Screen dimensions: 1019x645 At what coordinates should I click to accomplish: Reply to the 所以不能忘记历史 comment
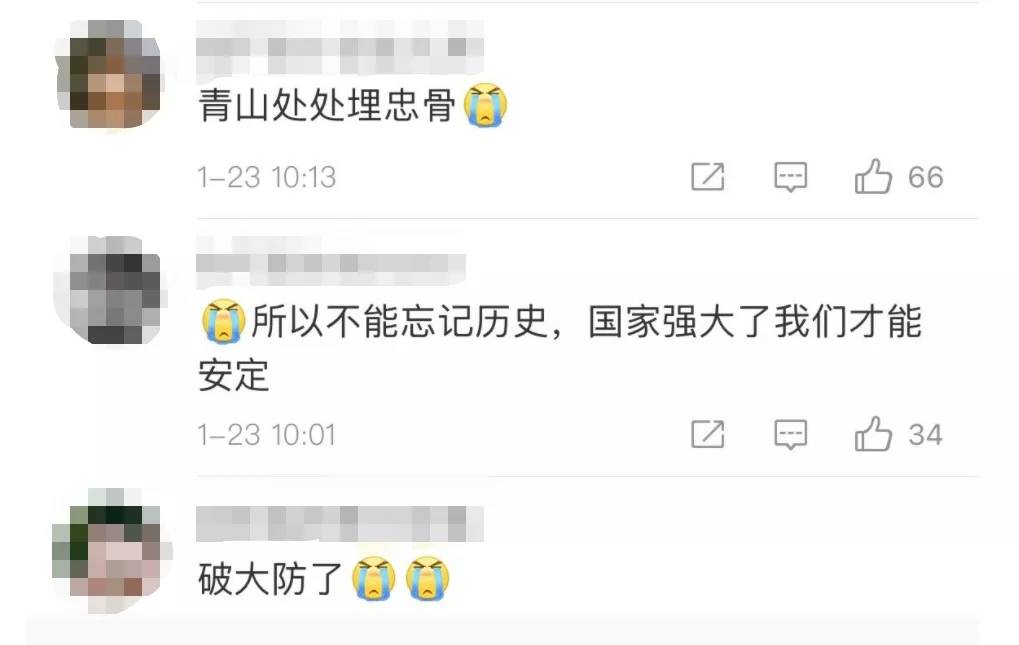(x=790, y=434)
